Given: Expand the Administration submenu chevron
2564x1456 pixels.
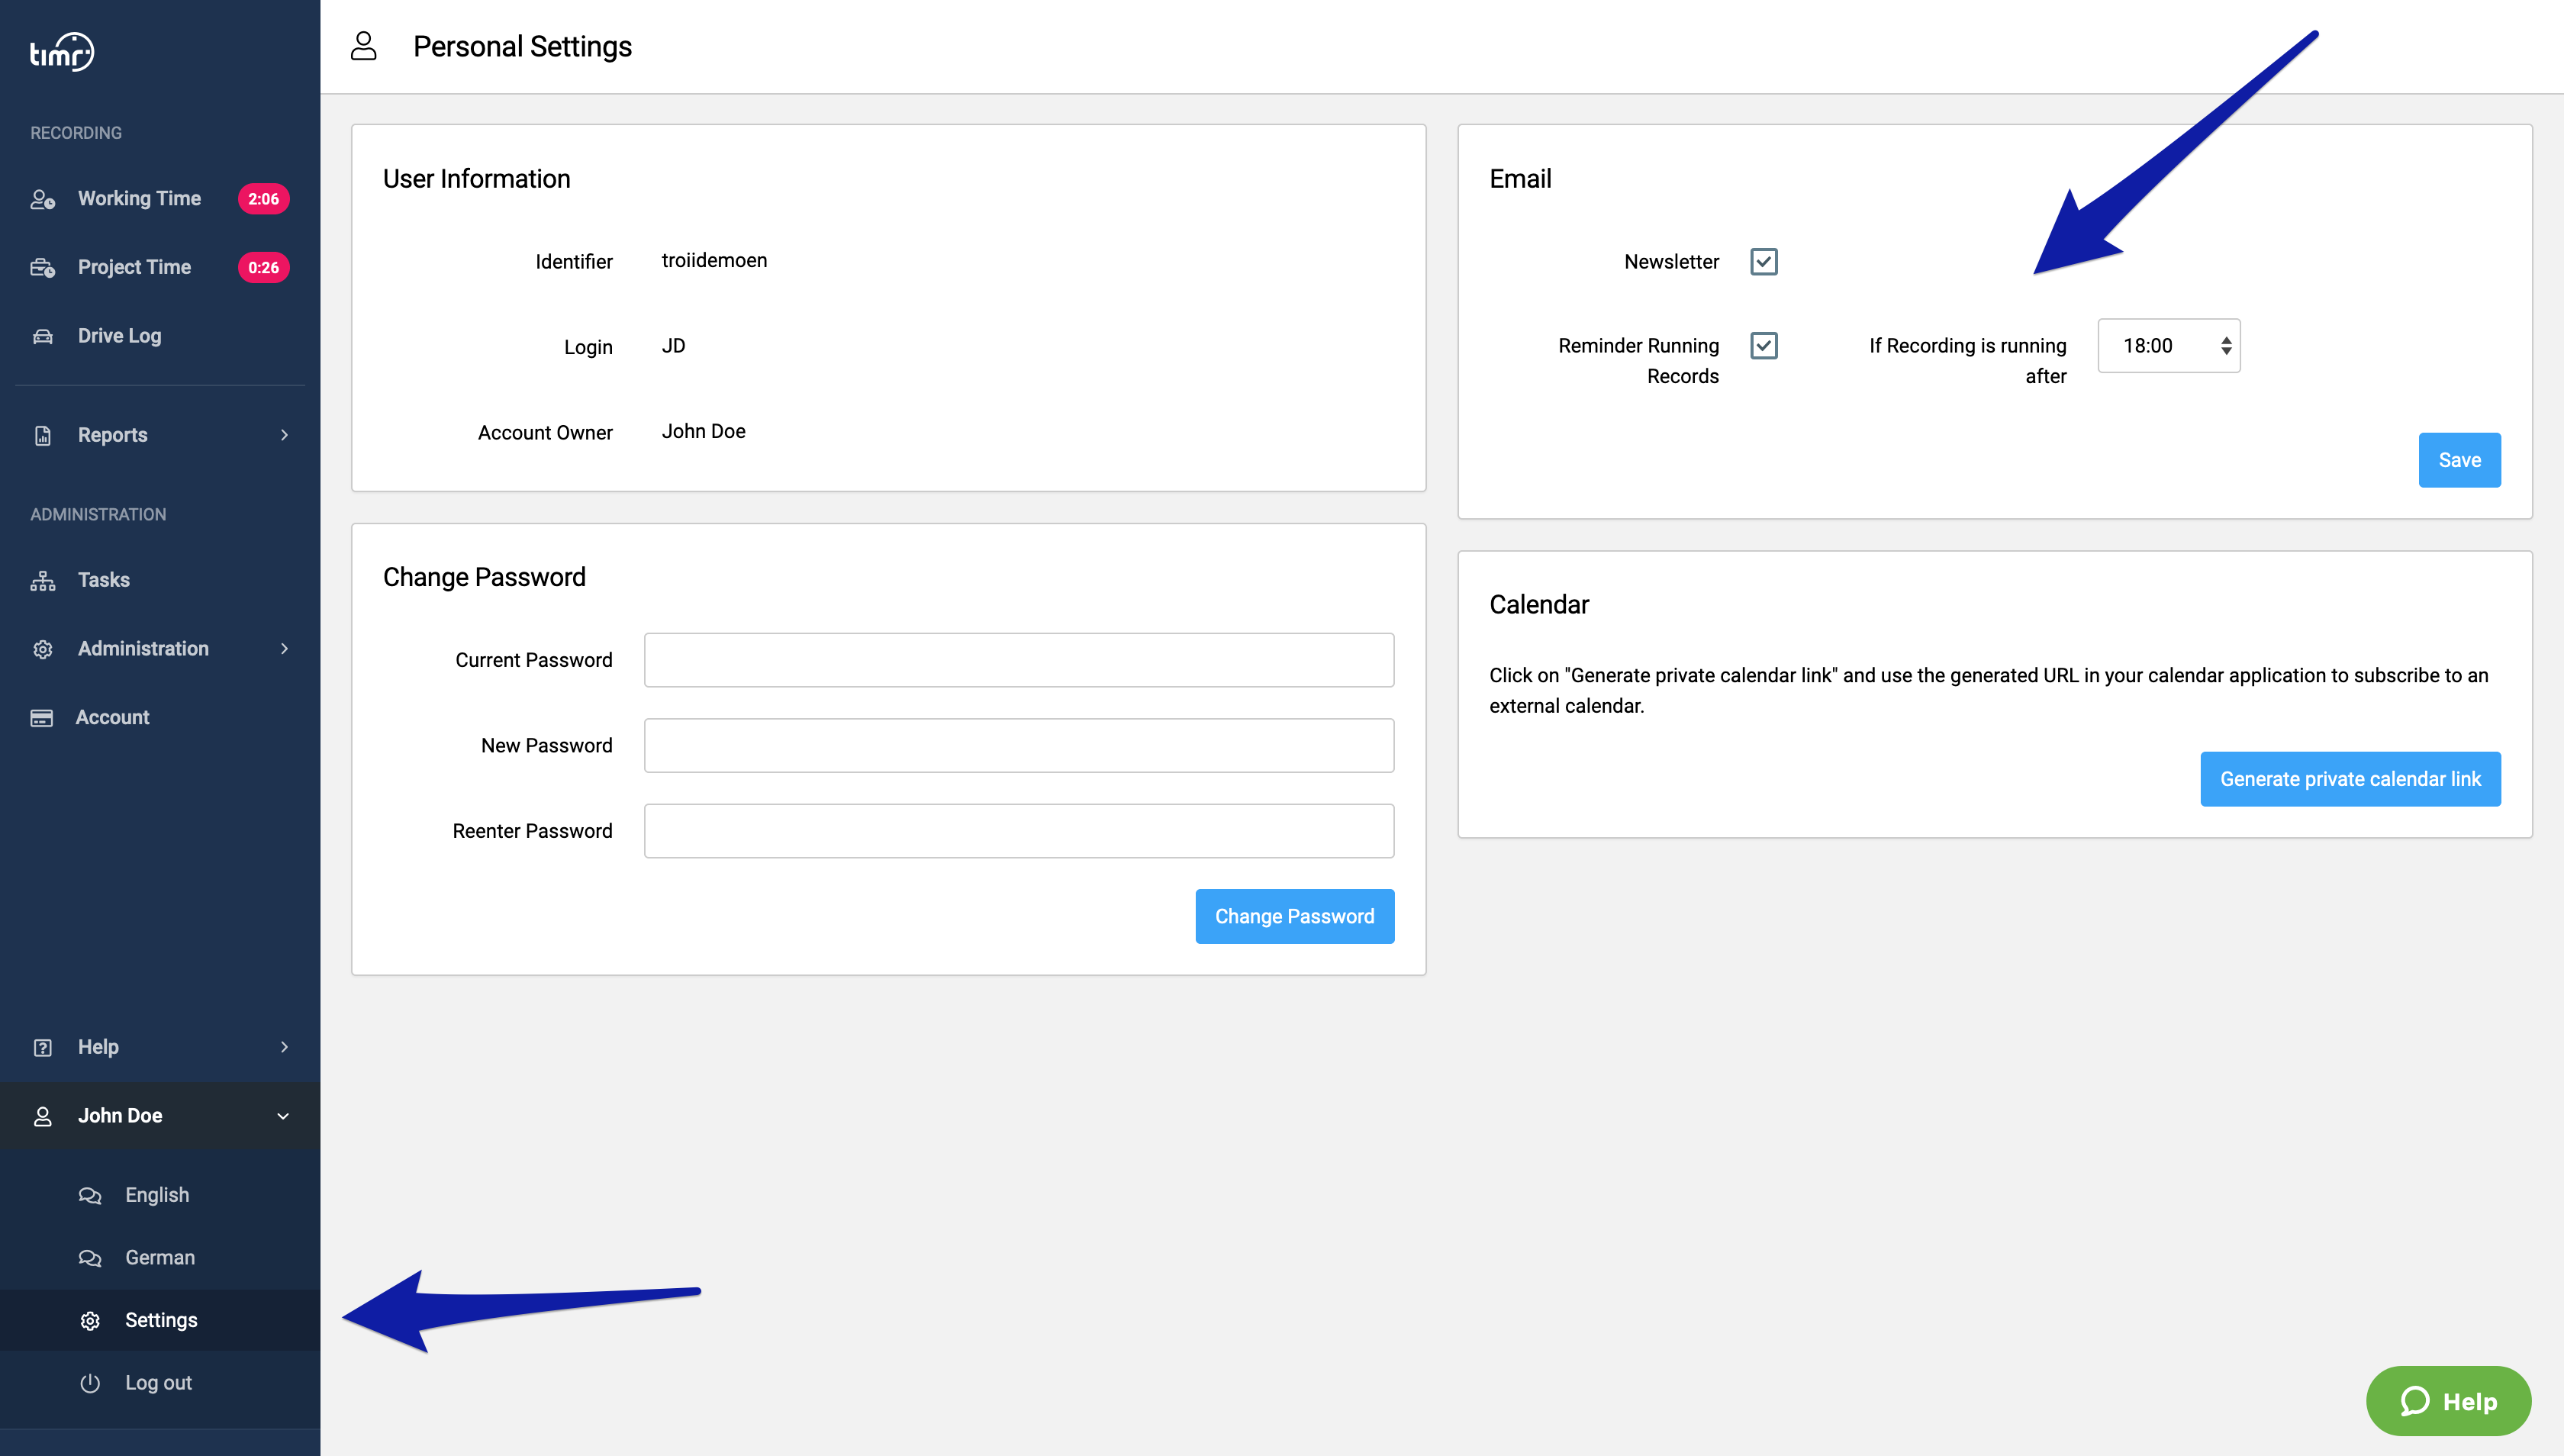Looking at the screenshot, I should [284, 649].
